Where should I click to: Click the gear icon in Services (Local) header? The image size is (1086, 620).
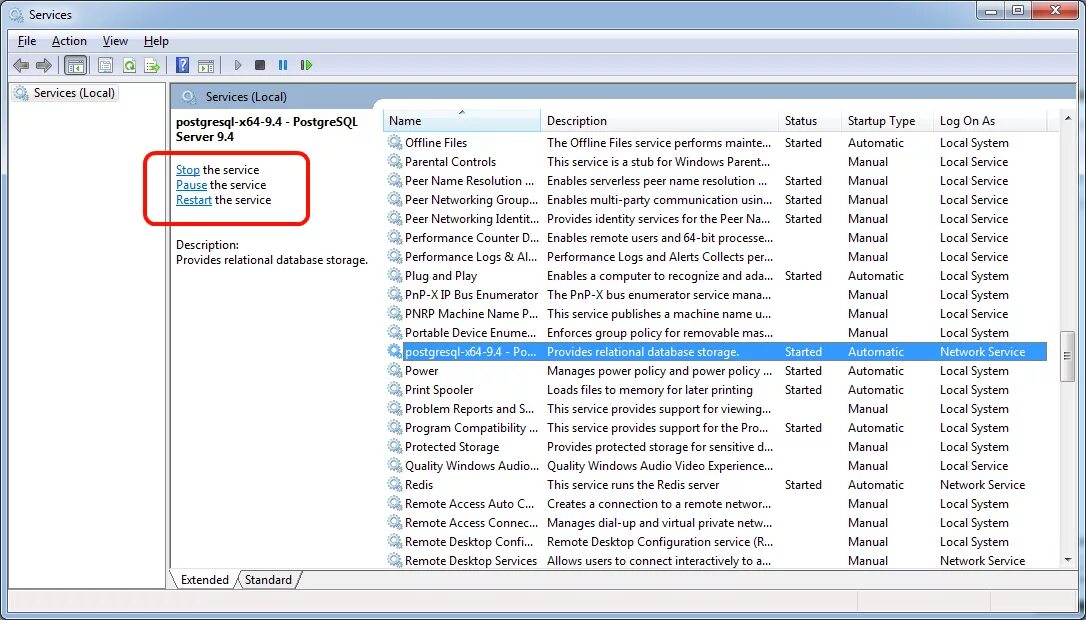pos(188,96)
